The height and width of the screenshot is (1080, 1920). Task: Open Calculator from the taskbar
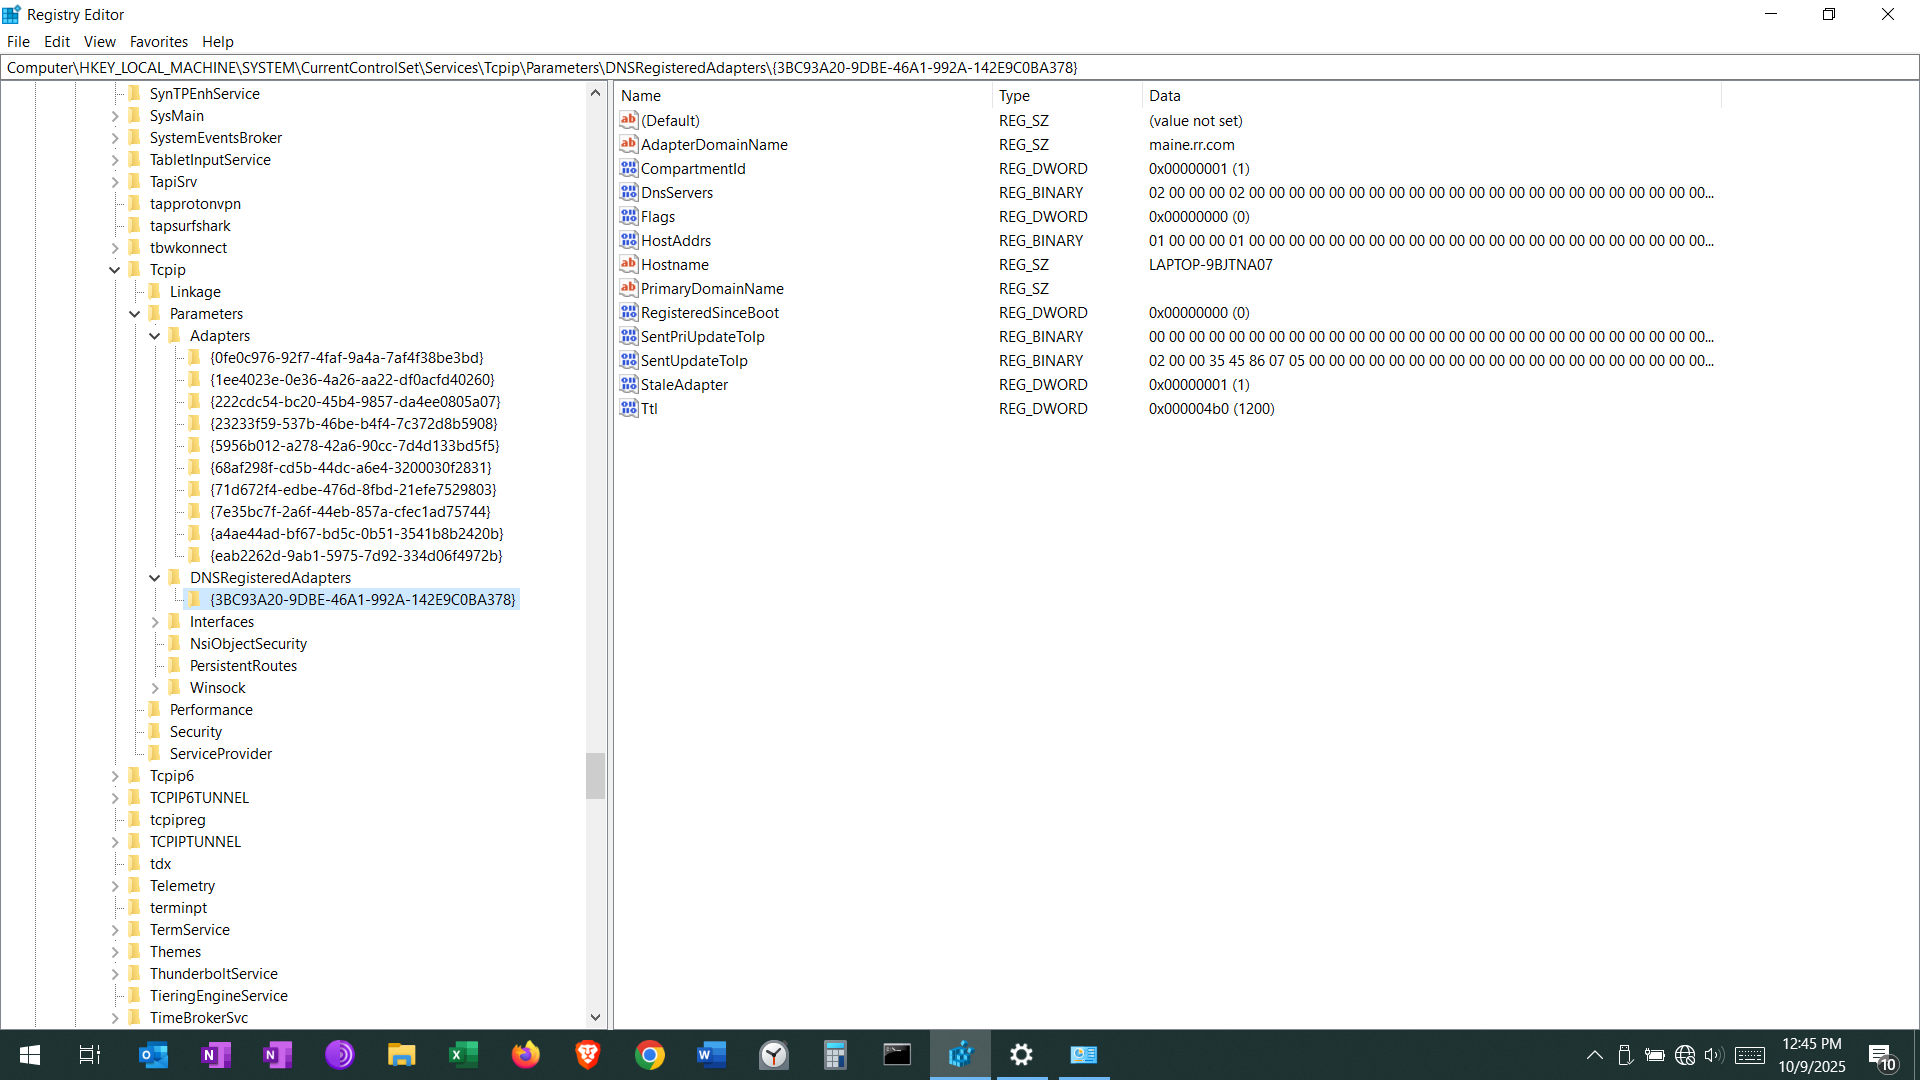(x=835, y=1054)
